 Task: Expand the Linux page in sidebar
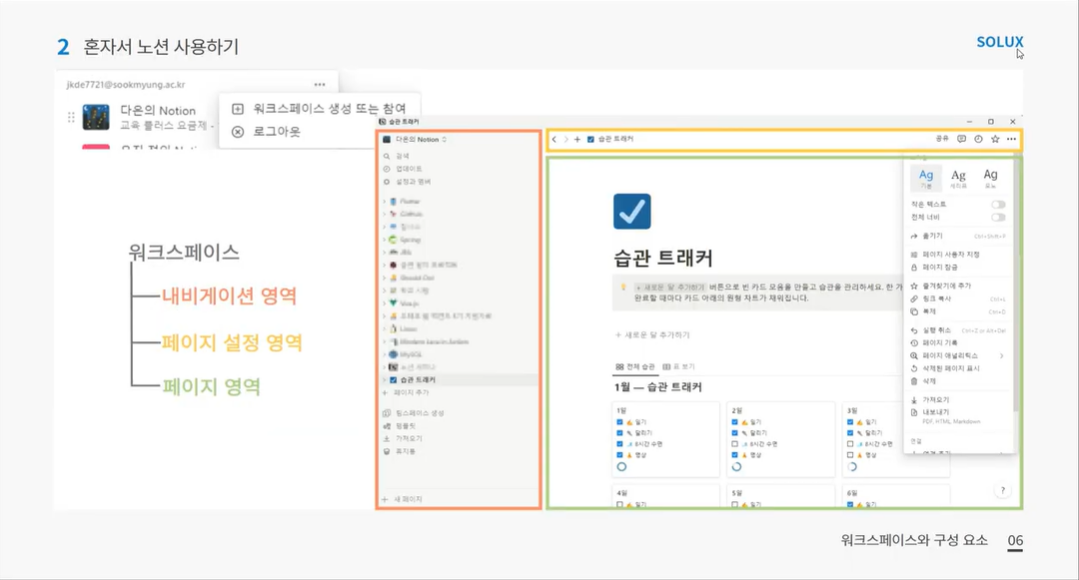coord(385,329)
